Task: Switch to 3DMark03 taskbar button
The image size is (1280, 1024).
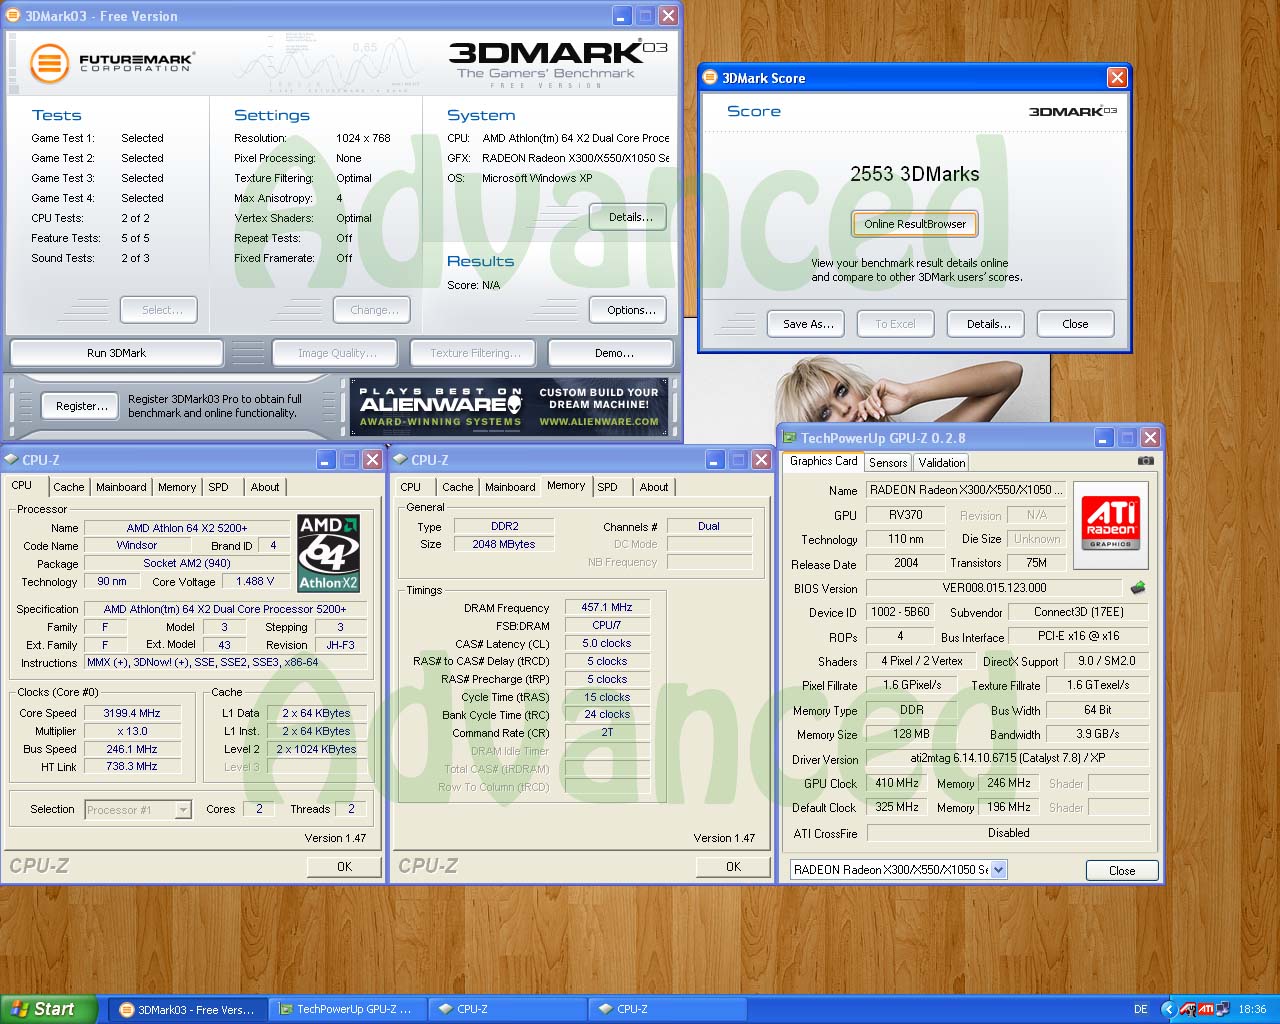Action: pyautogui.click(x=186, y=1009)
